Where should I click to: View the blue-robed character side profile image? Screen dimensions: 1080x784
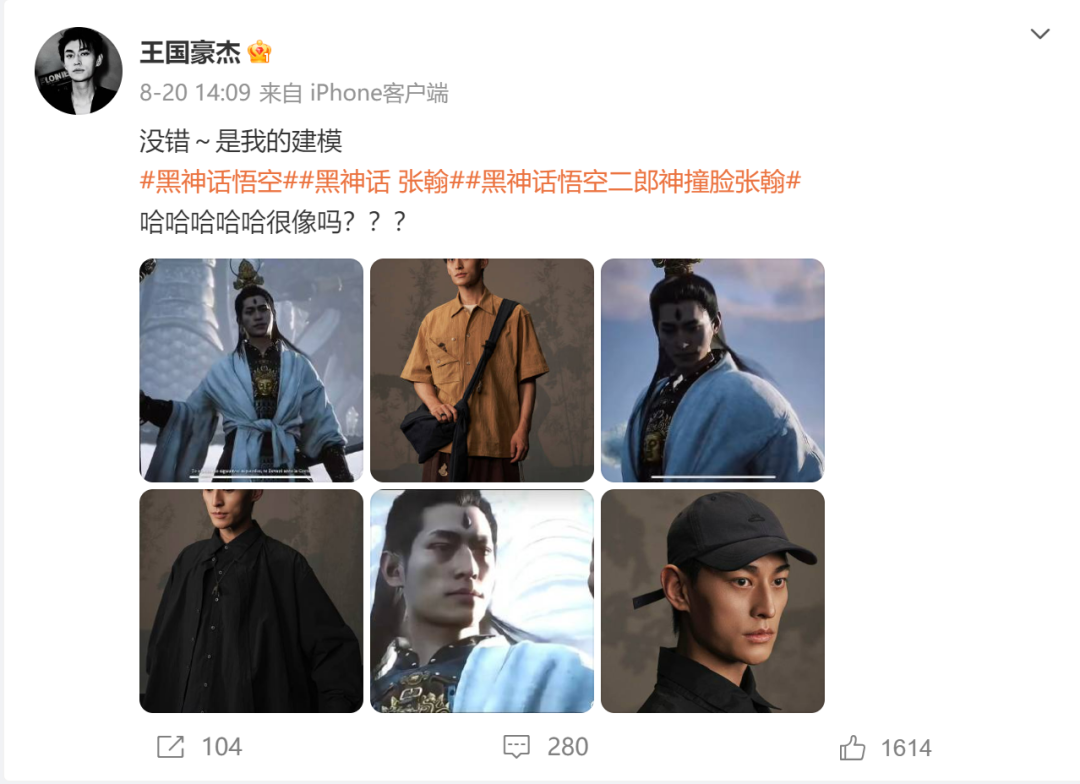[x=713, y=370]
